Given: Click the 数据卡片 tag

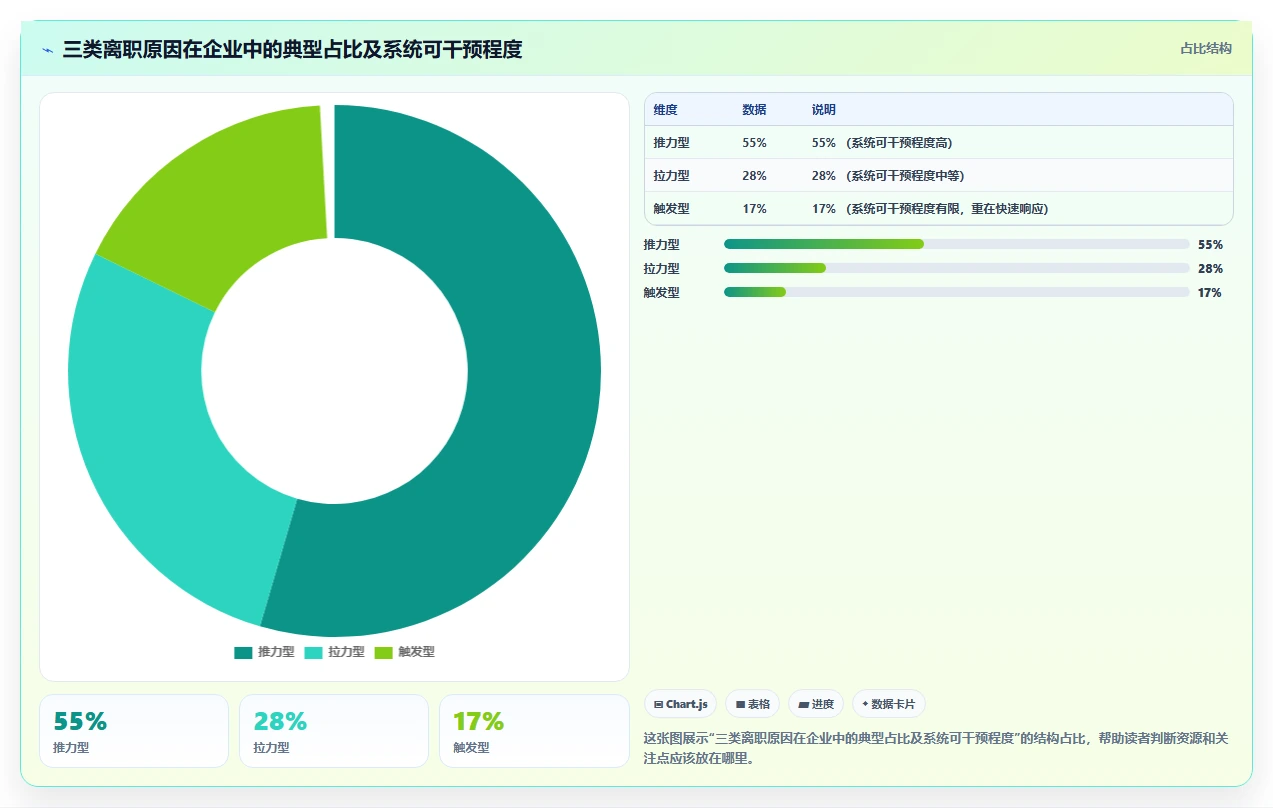Looking at the screenshot, I should click(x=889, y=704).
